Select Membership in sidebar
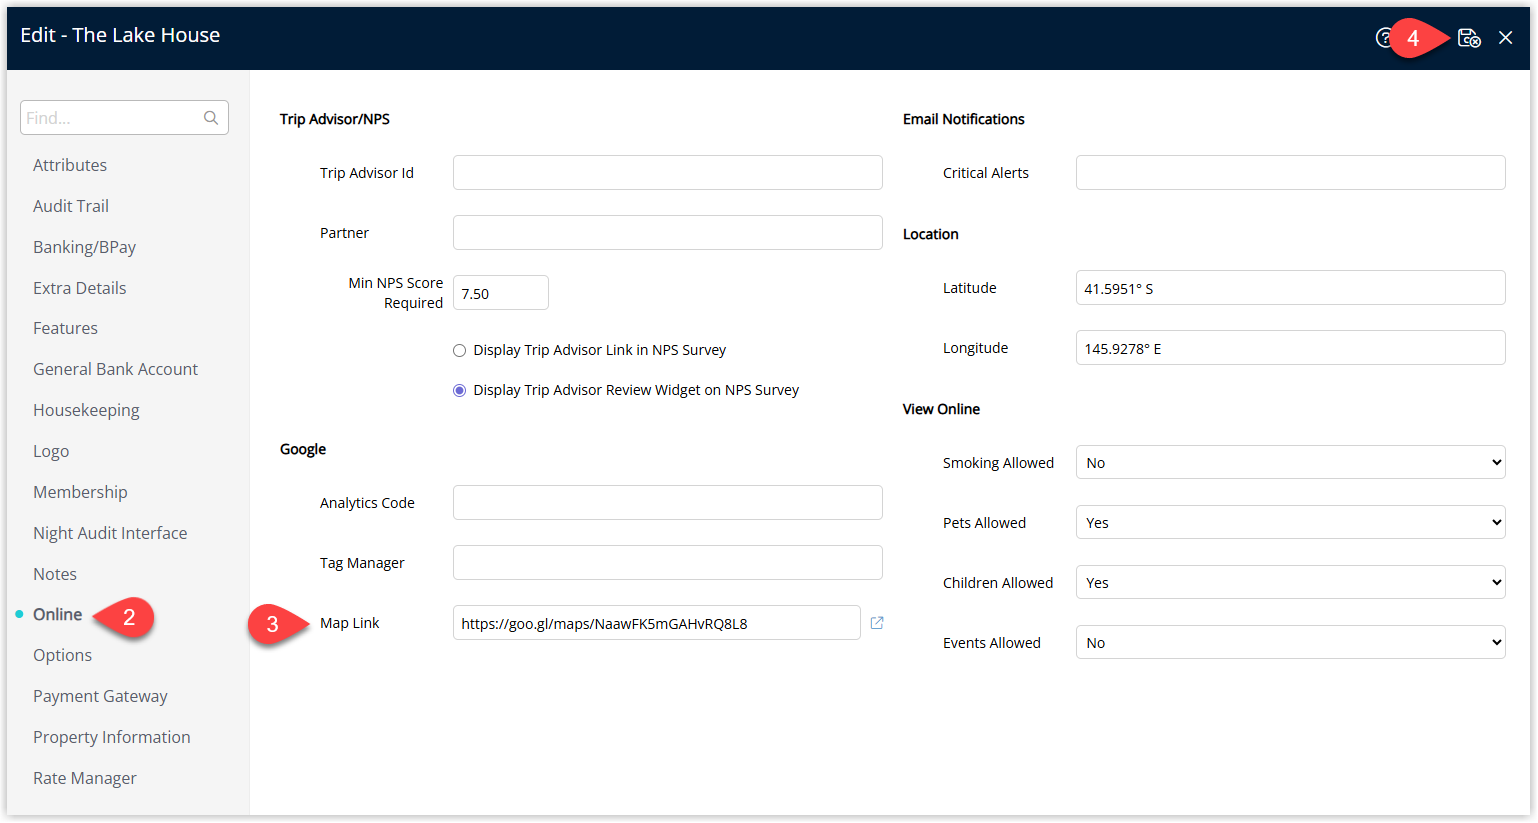The width and height of the screenshot is (1538, 823). point(80,492)
